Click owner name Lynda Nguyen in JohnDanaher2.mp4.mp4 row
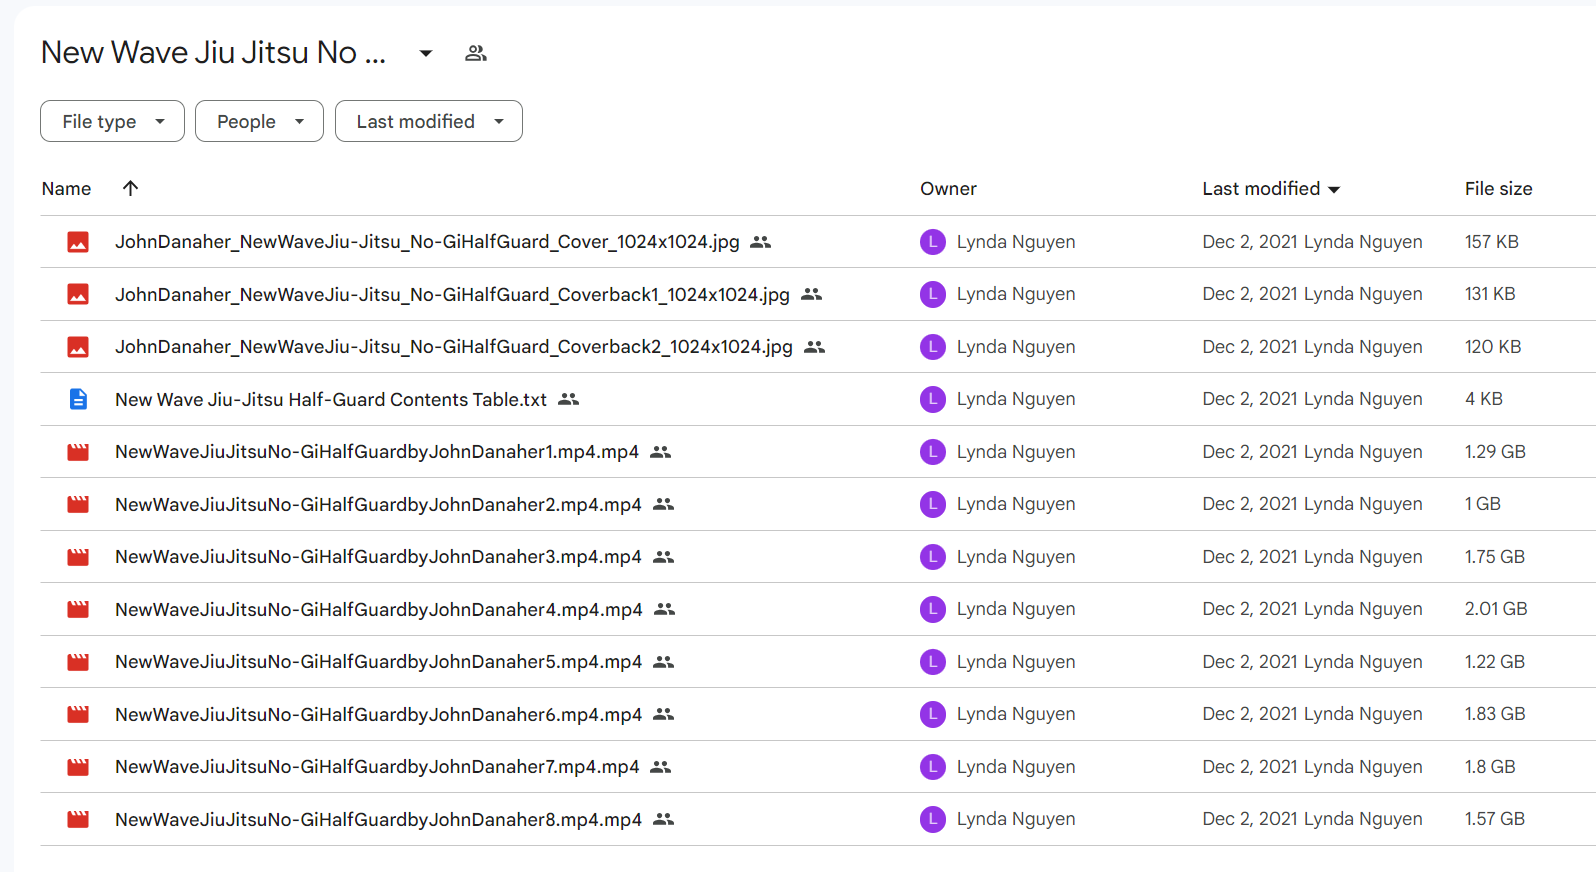The image size is (1596, 872). [1016, 504]
